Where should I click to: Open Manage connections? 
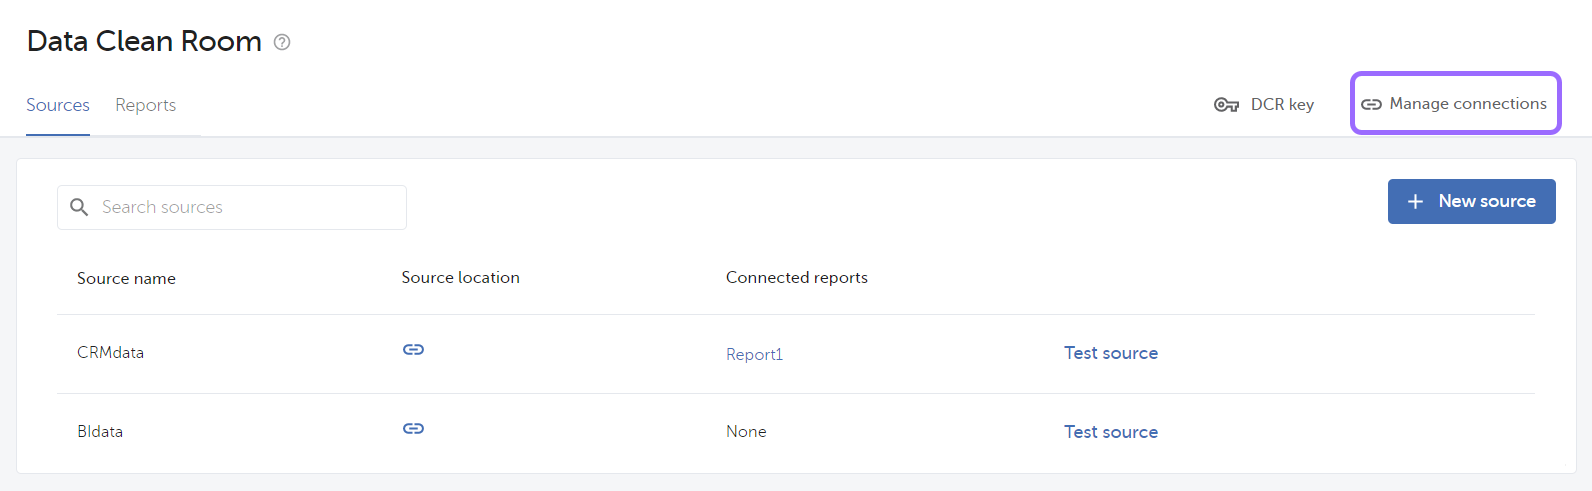1455,103
